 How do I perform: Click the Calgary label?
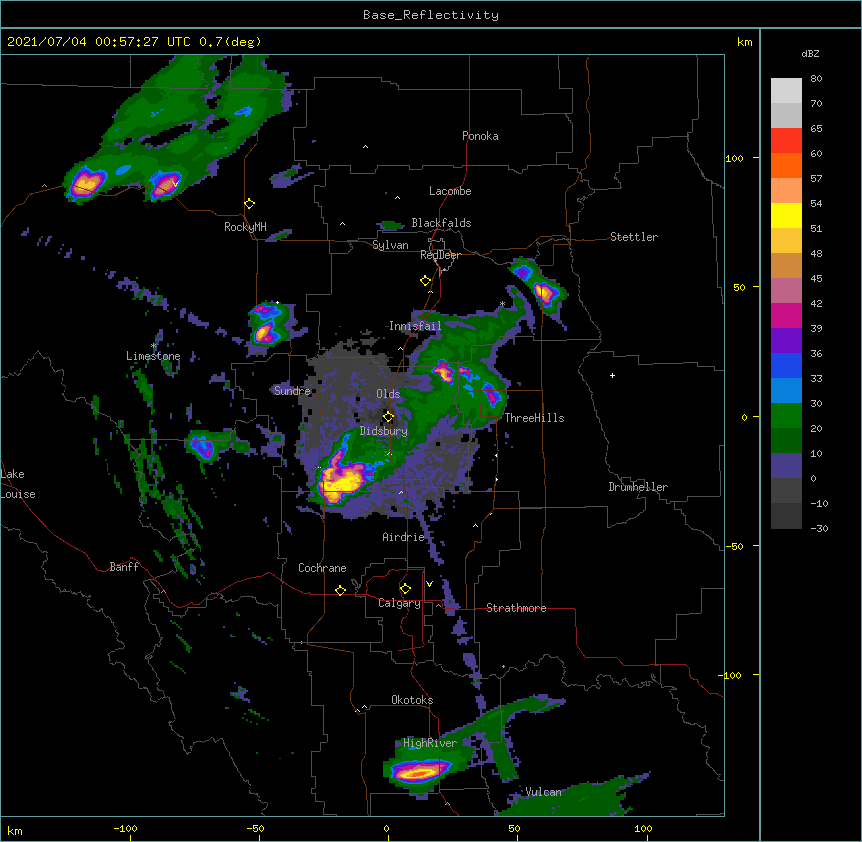399,603
